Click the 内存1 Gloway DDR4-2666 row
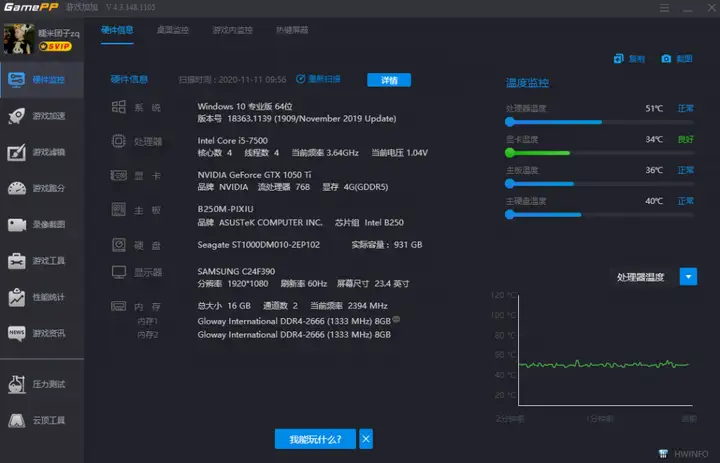 point(294,321)
